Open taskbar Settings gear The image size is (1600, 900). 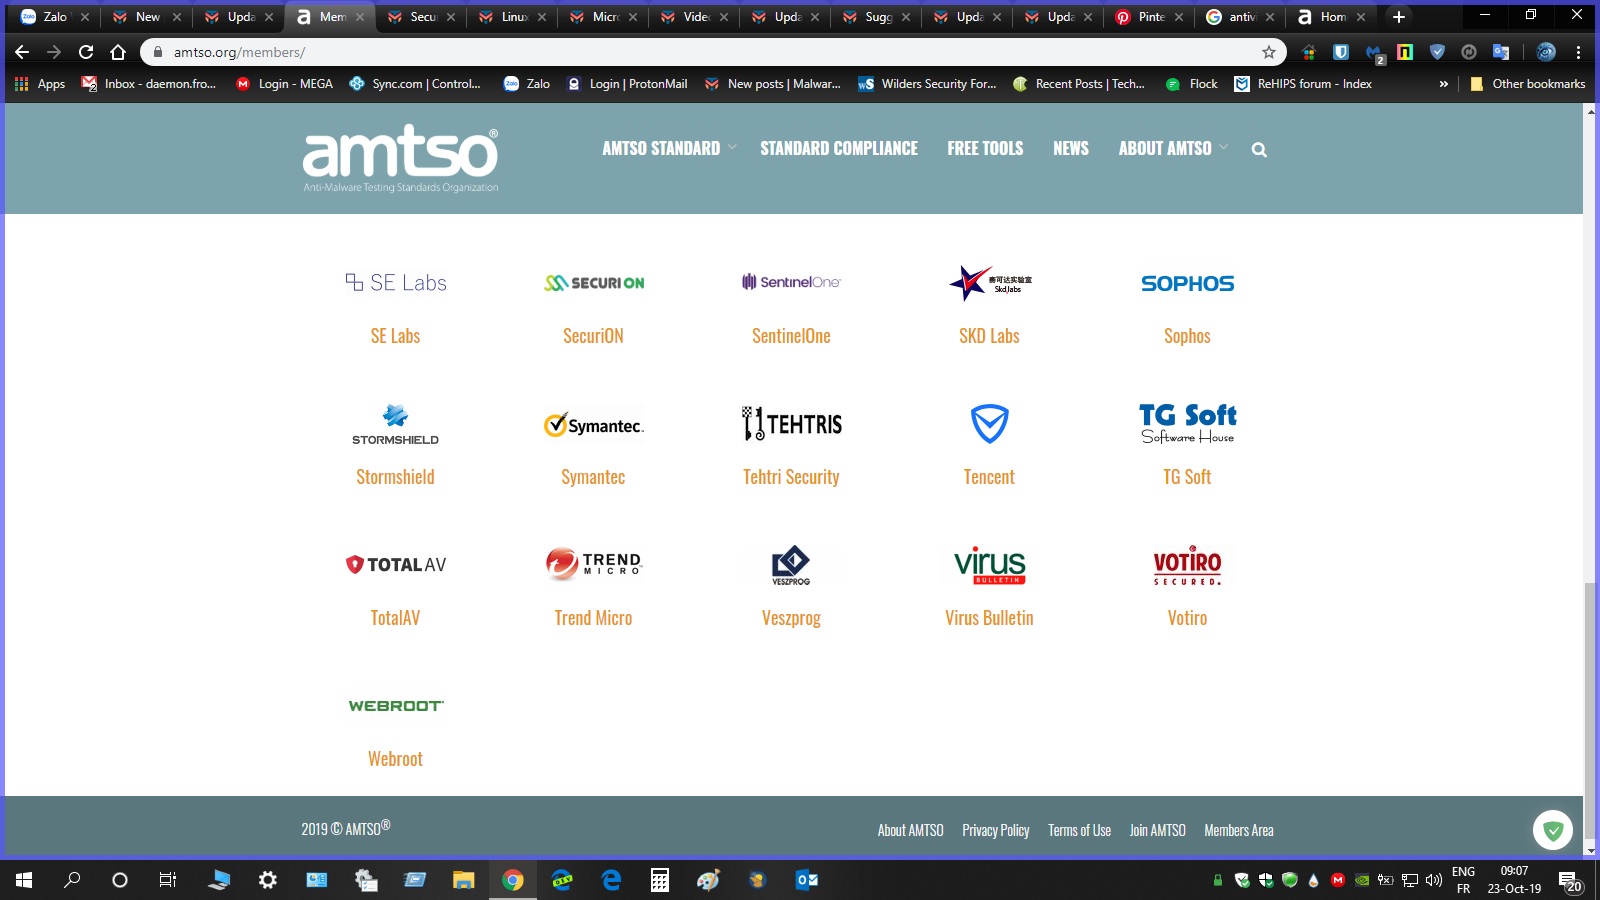pos(268,880)
